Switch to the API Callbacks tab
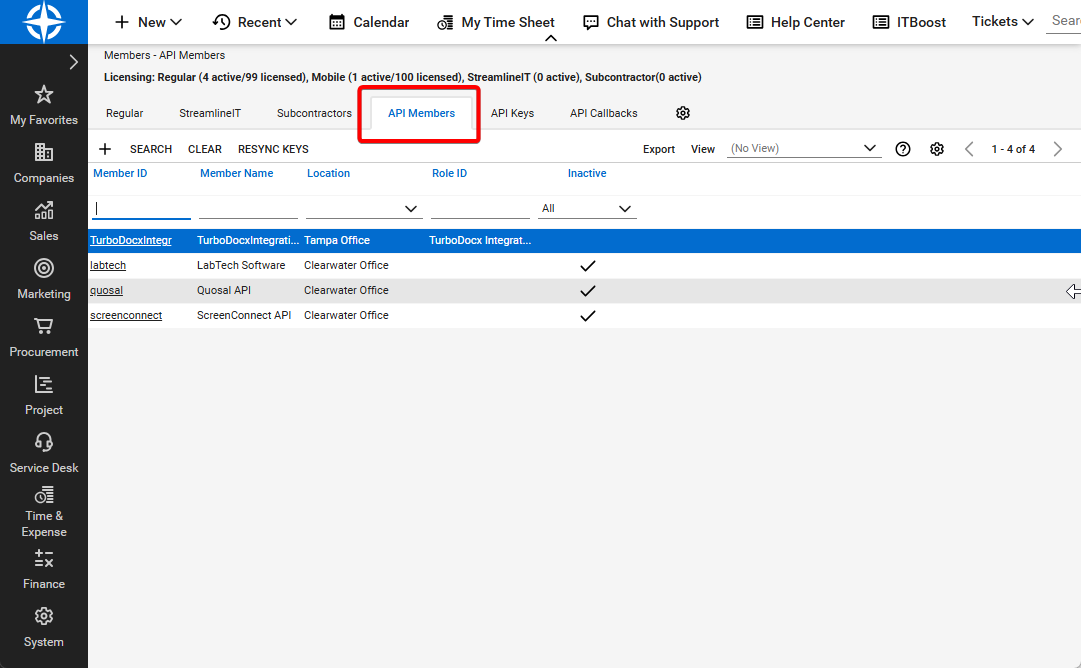Viewport: 1081px width, 668px height. (x=604, y=113)
